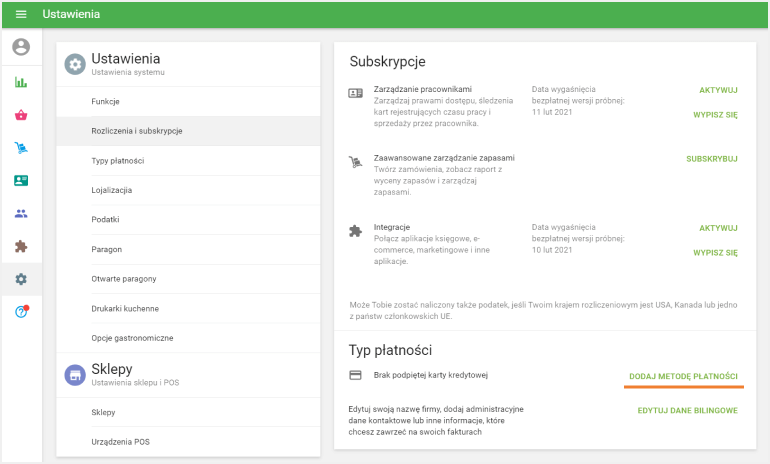Viewport: 770px width, 464px height.
Task: Open the employees ID card icon
Action: tap(21, 181)
